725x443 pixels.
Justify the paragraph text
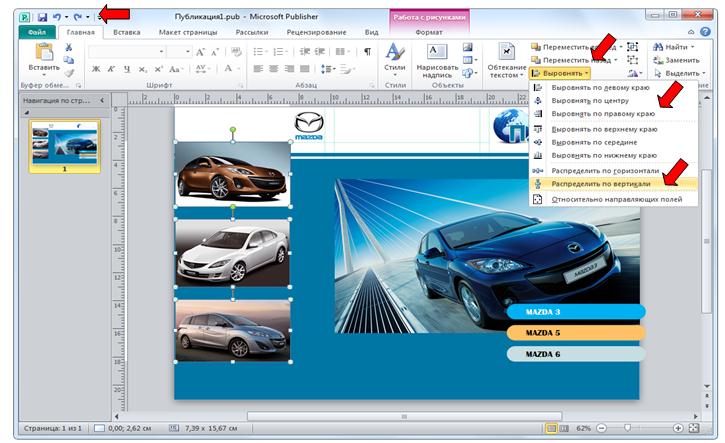point(305,69)
